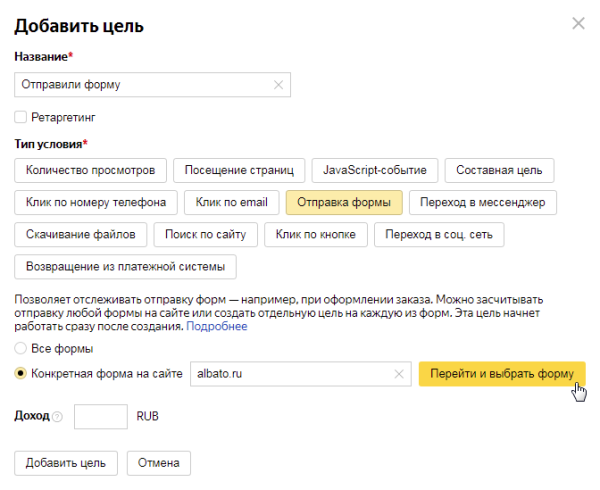Choose JavaScript-событие condition type

[375, 170]
